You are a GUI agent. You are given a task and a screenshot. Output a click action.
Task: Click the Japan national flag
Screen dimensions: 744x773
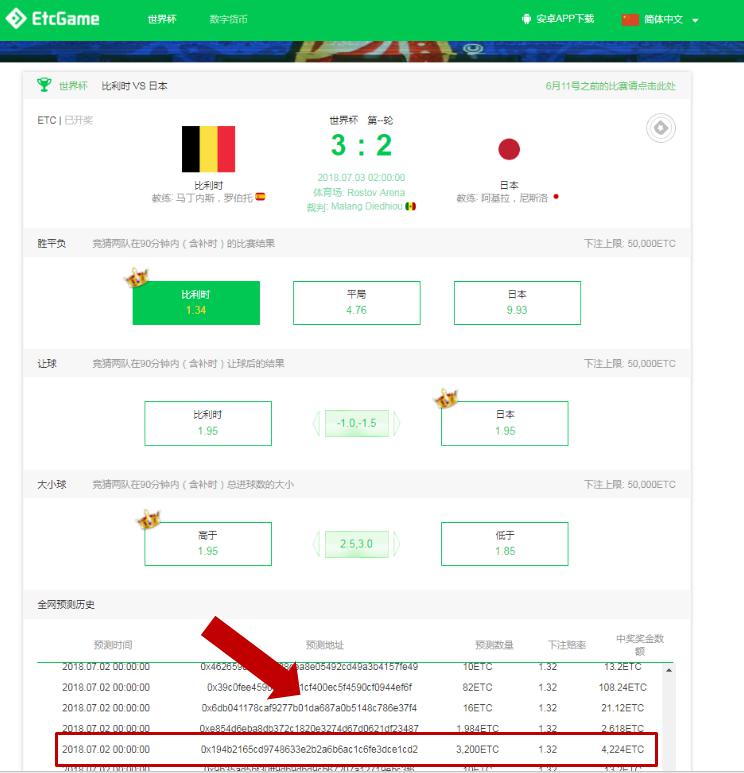coord(509,150)
